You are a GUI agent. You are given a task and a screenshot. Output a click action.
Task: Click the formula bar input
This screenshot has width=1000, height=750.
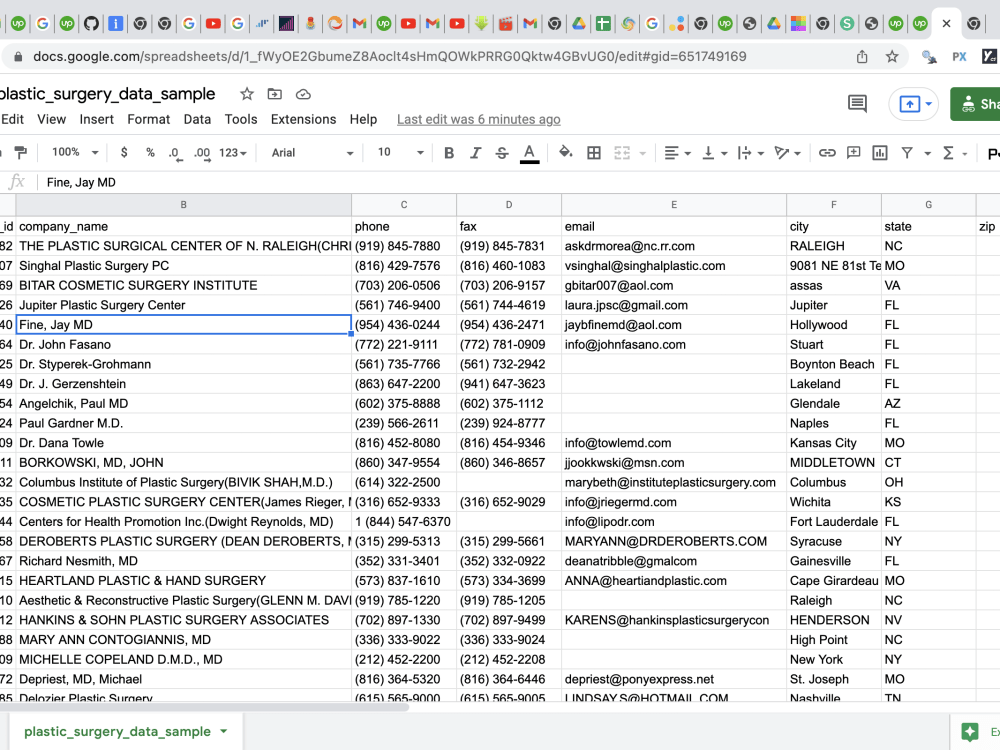pos(517,182)
